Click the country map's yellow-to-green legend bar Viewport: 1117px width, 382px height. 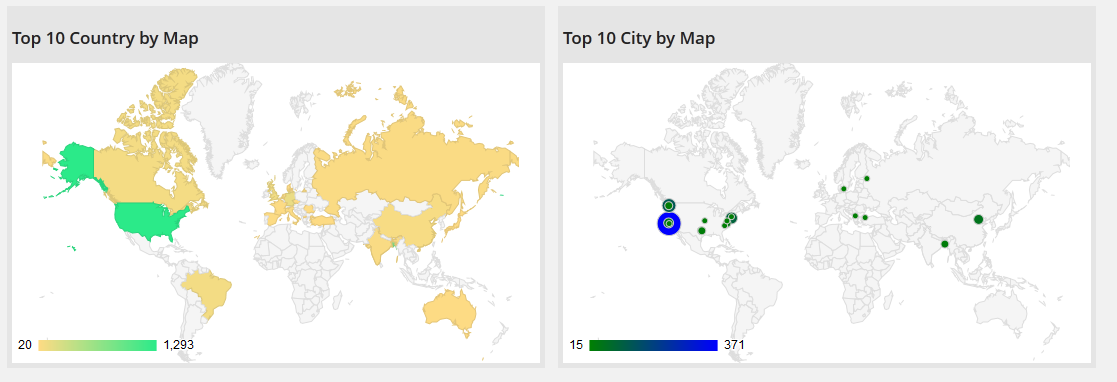(98, 345)
